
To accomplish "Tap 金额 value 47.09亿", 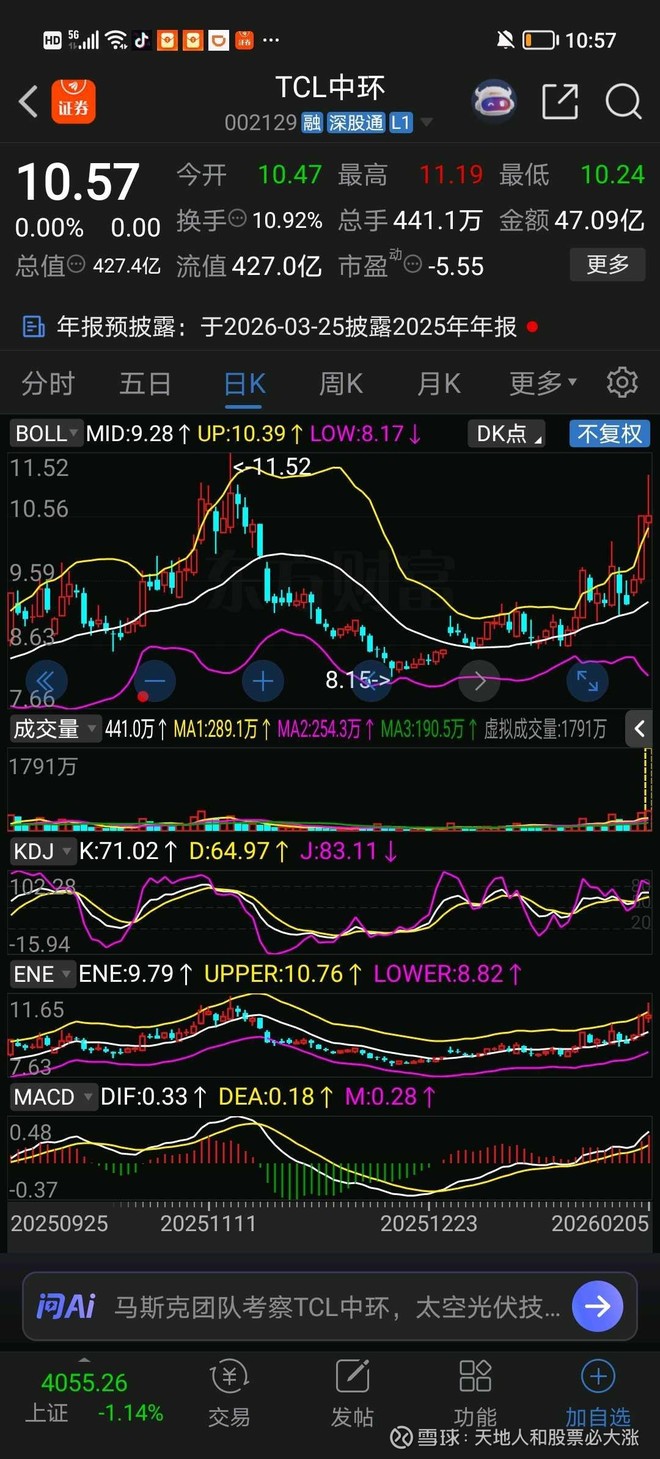I will [599, 220].
